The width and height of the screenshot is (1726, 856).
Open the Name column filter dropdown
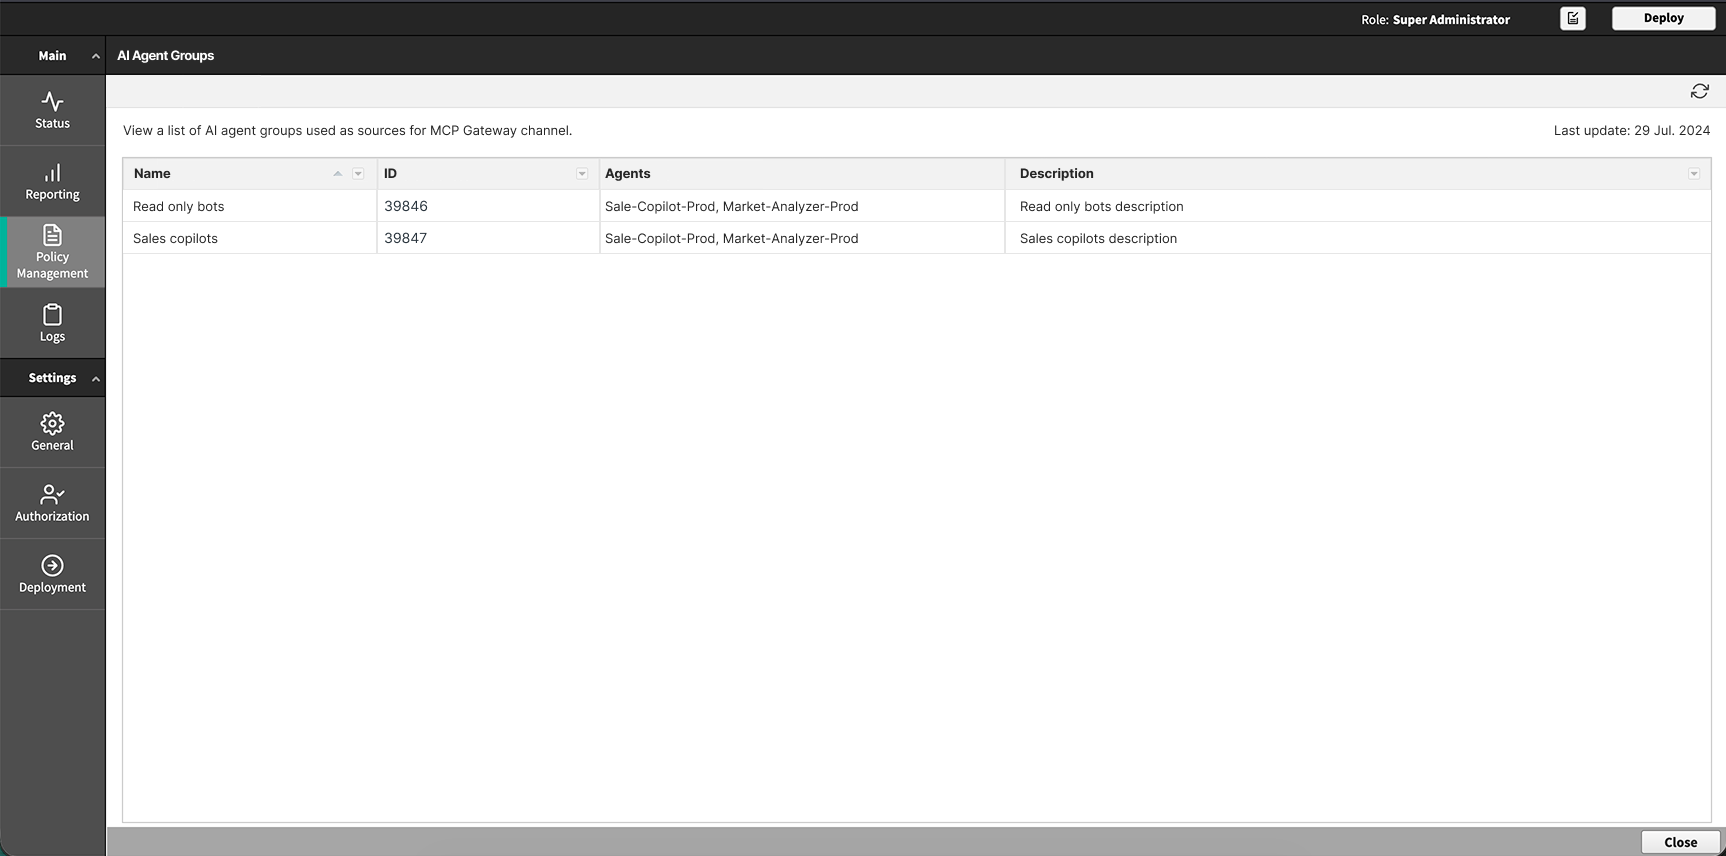[x=358, y=174]
